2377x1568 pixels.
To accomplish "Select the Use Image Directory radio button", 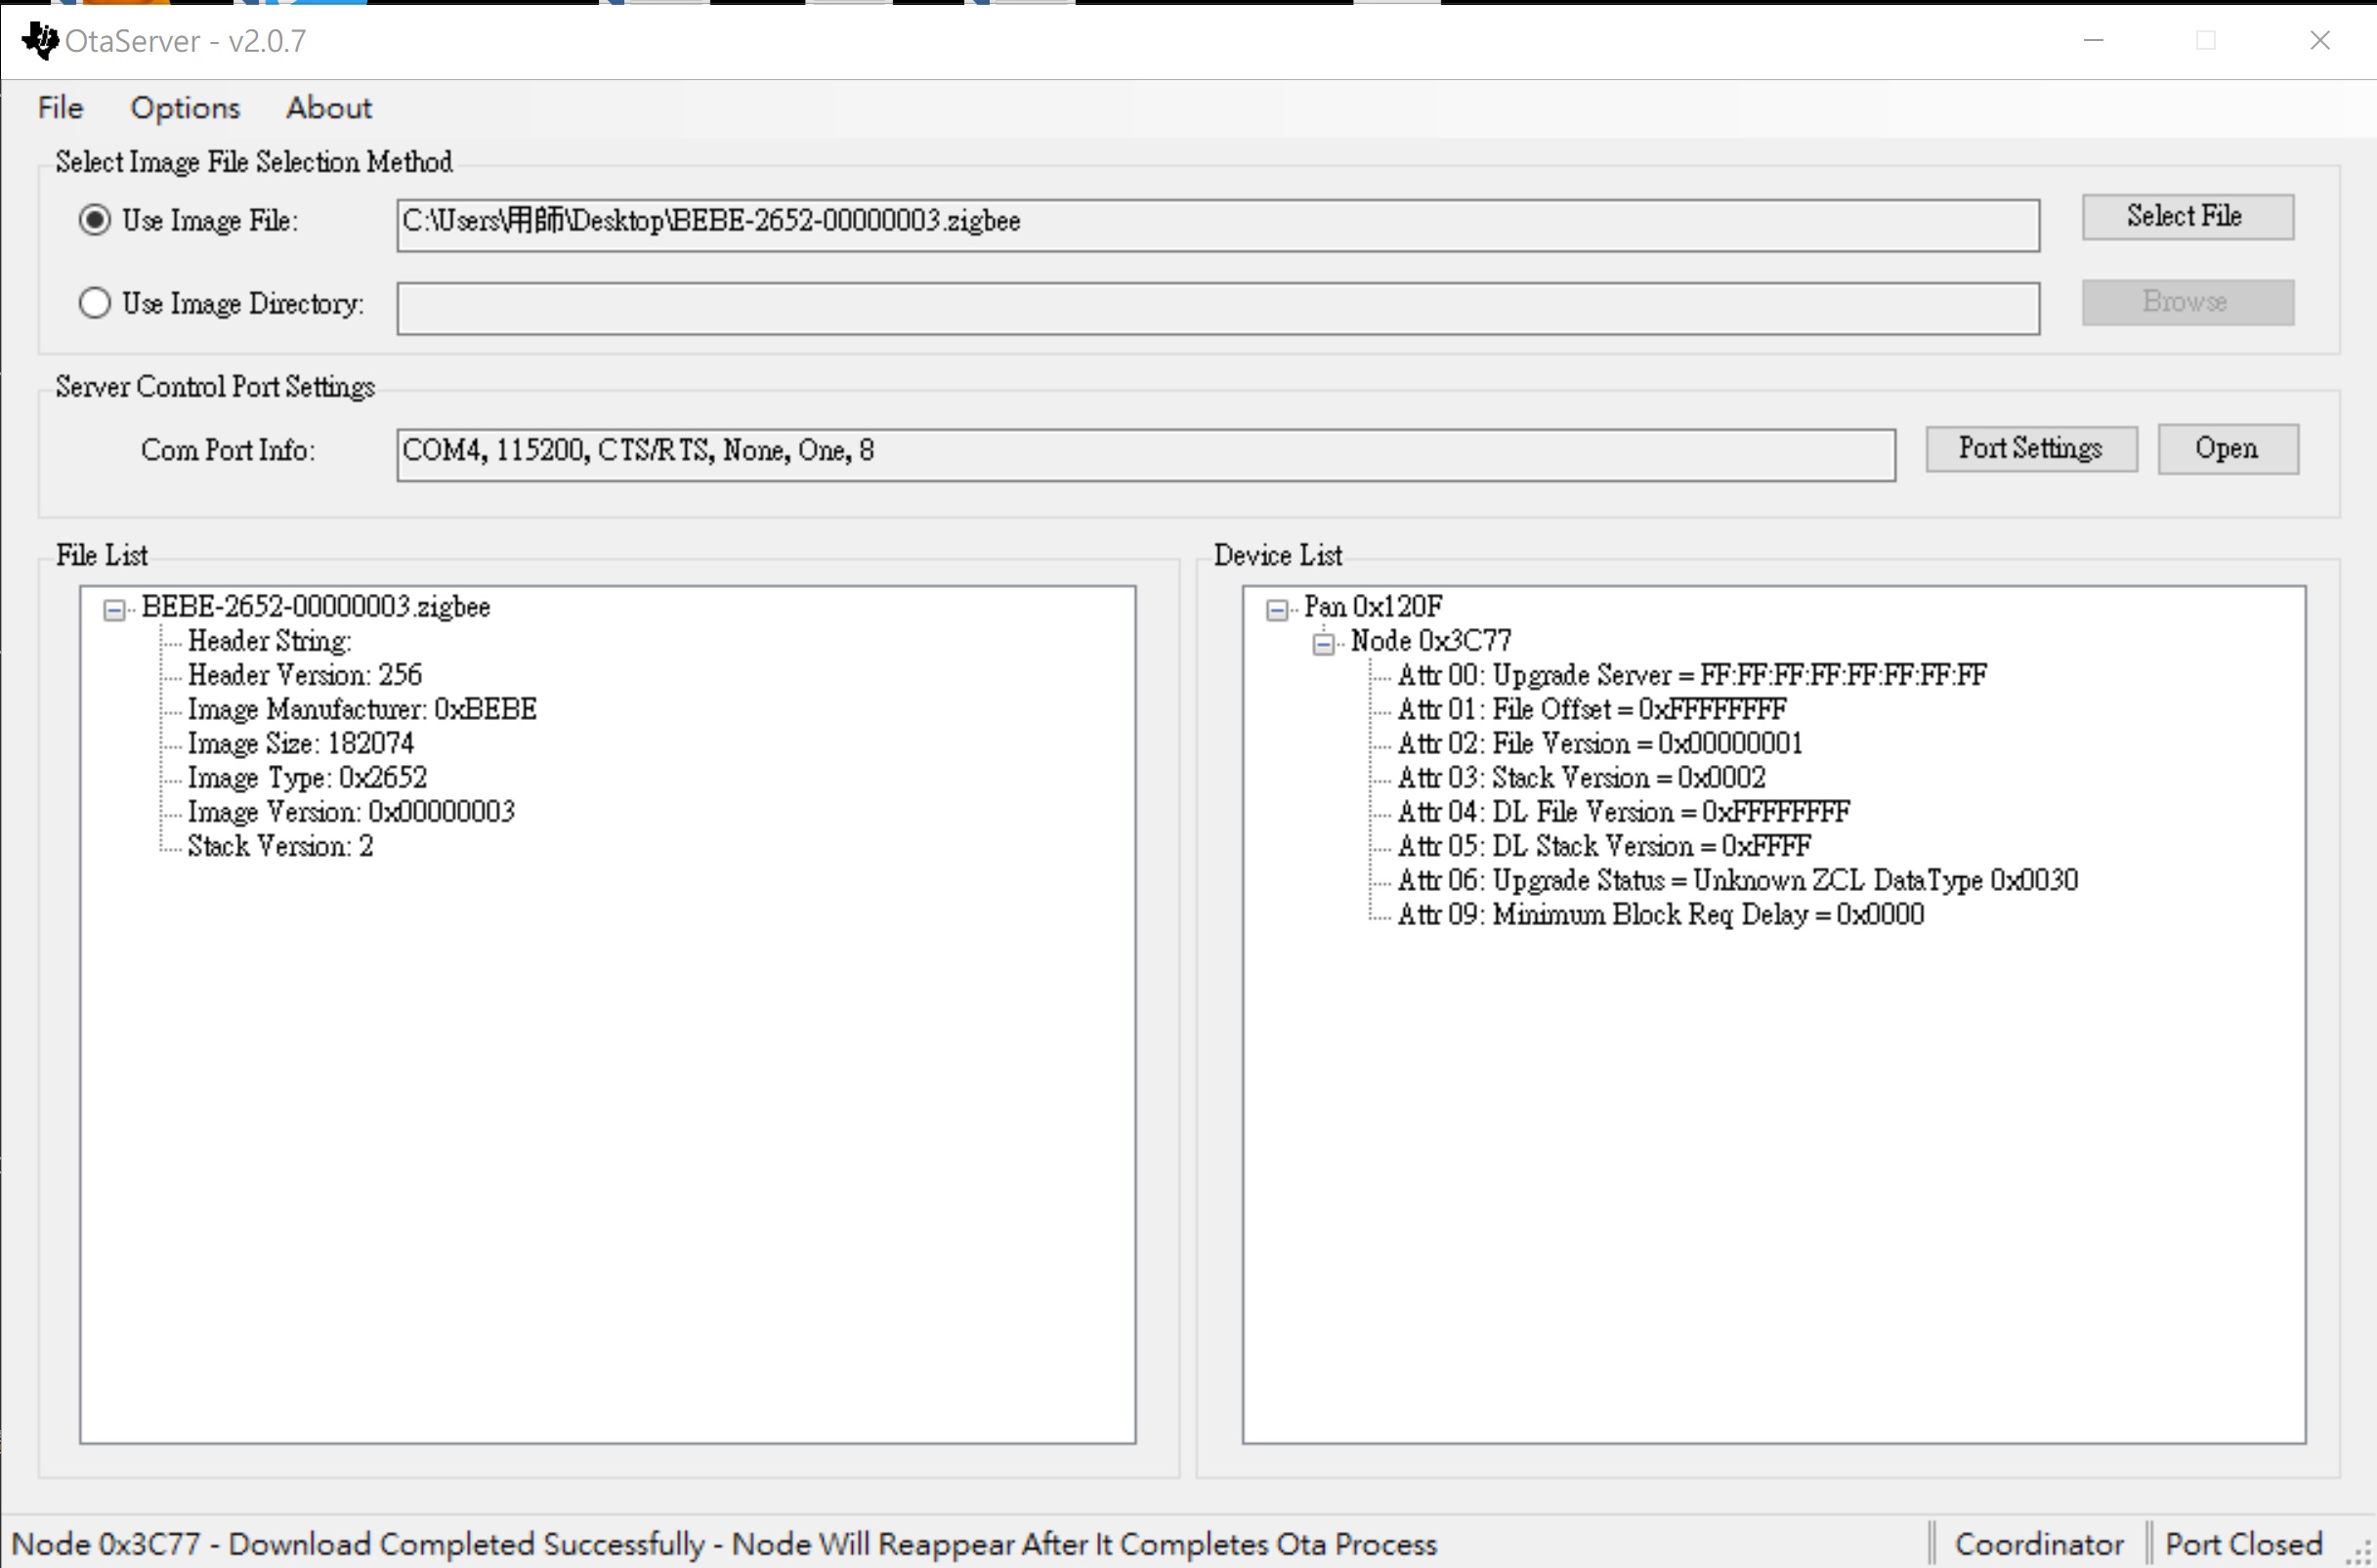I will (x=95, y=303).
